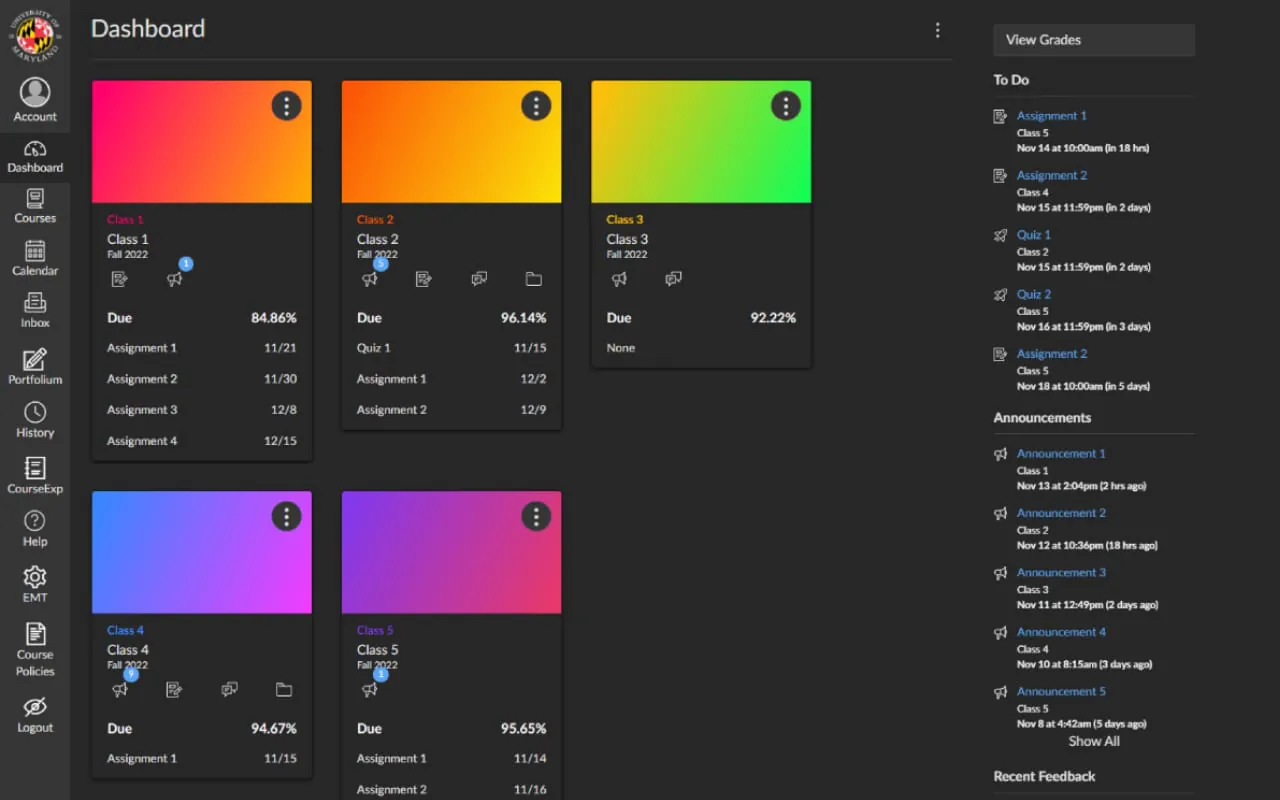Open the Class 1 card options menu
The width and height of the screenshot is (1280, 800).
point(286,106)
